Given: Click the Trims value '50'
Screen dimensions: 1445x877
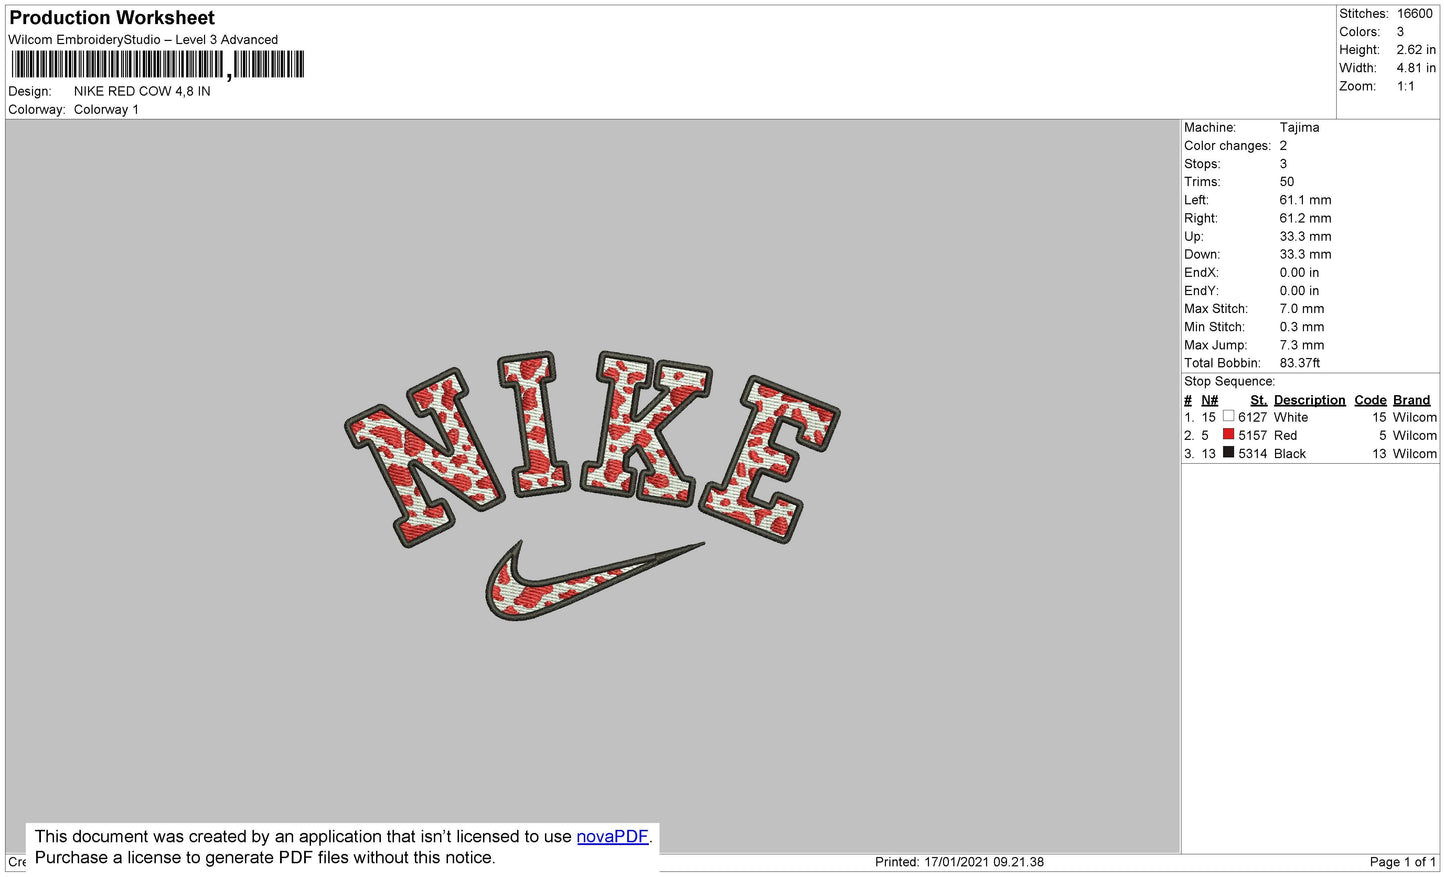Looking at the screenshot, I should tap(1287, 182).
